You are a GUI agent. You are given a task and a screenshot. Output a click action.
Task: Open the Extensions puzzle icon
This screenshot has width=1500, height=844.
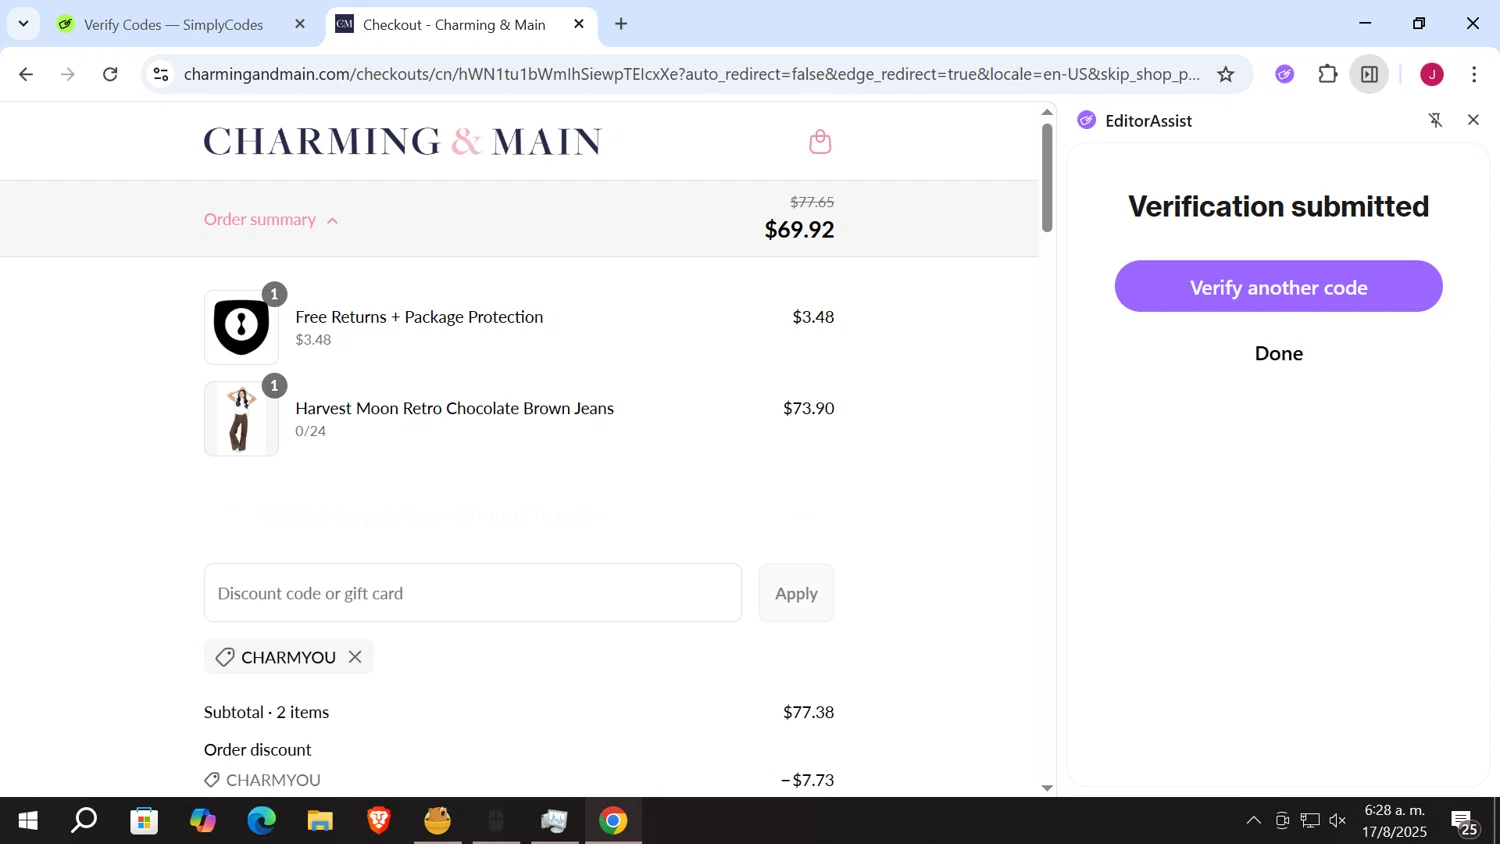[x=1328, y=74]
